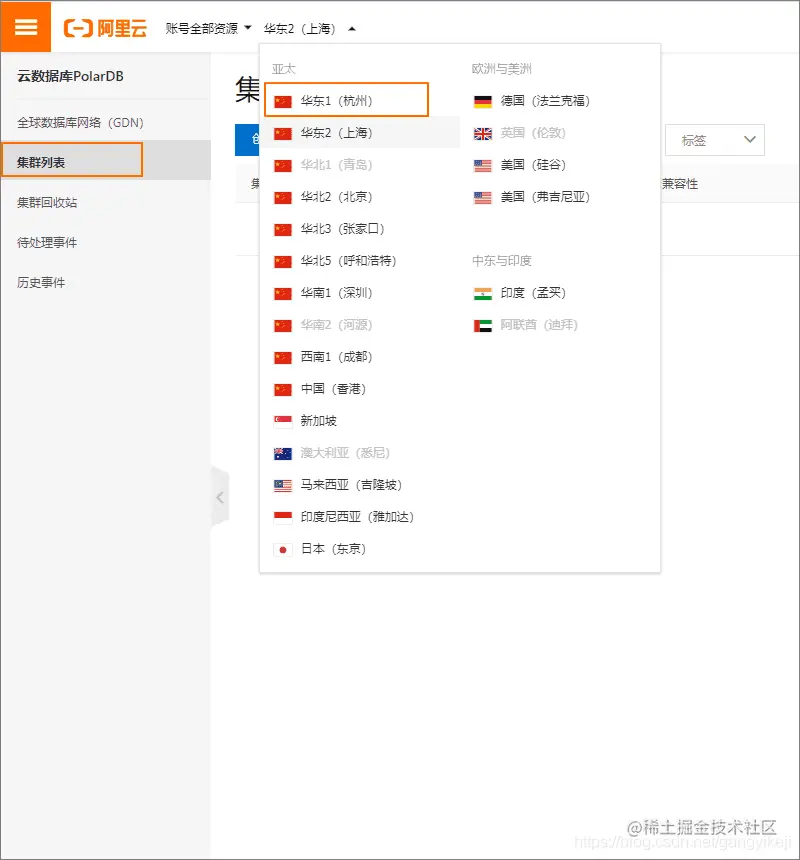800x860 pixels.
Task: Collapse the sidebar using the left arrow handle
Action: 221,496
